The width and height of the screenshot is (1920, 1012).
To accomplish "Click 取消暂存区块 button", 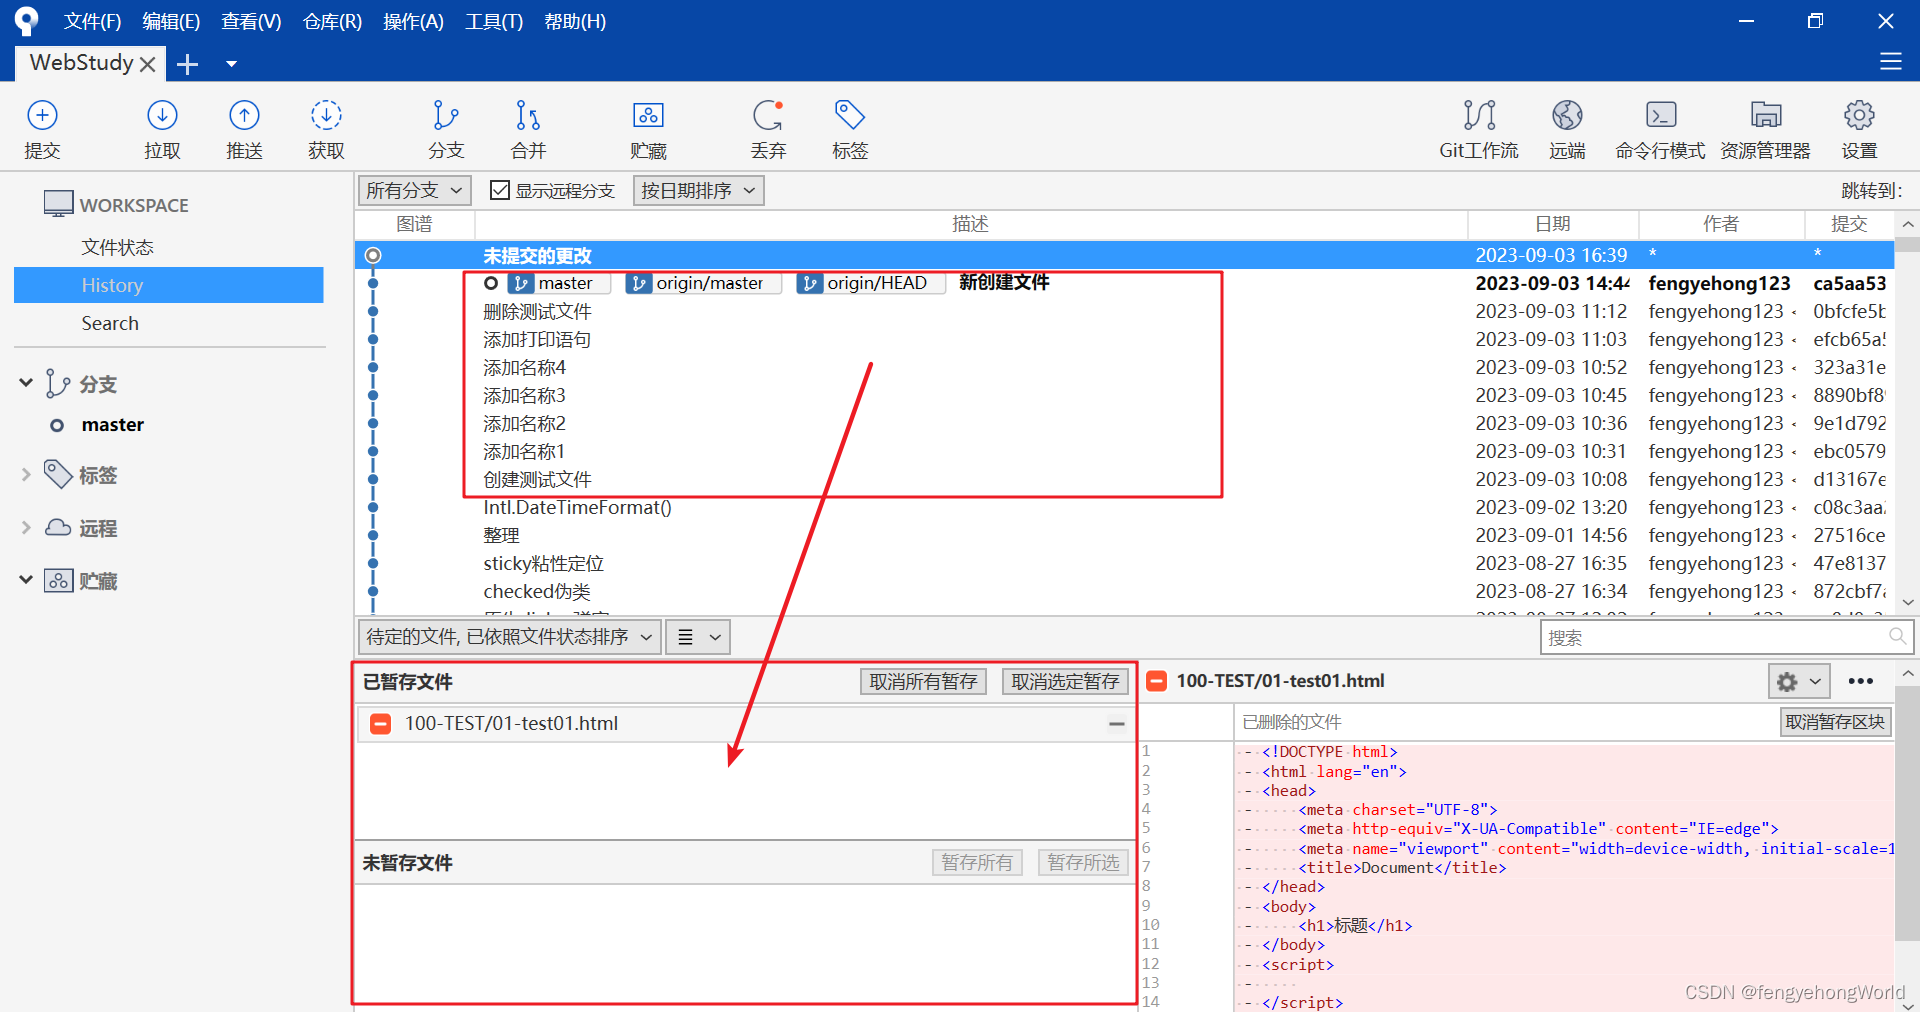I will click(x=1835, y=721).
